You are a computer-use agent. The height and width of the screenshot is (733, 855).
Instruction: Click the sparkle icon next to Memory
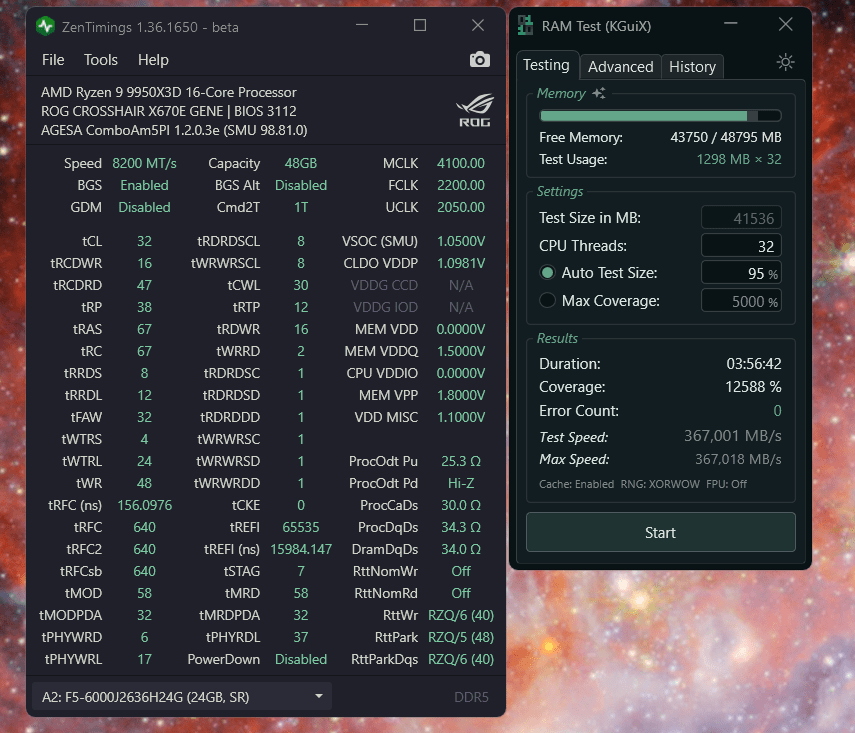pyautogui.click(x=599, y=93)
